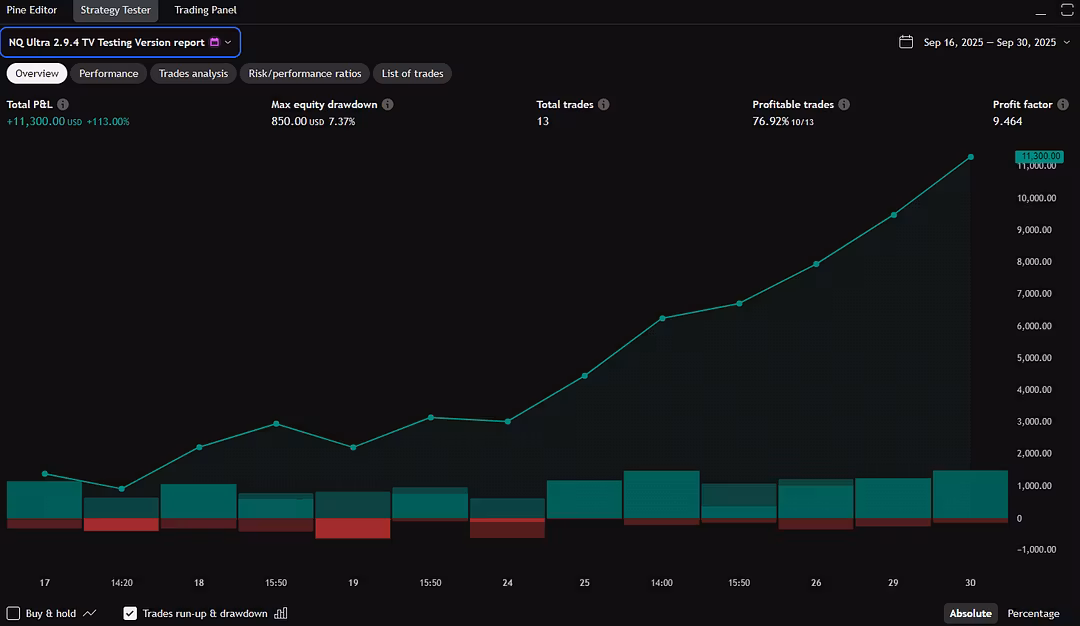Image resolution: width=1080 pixels, height=626 pixels.
Task: Click the Max equity drawdown info icon
Action: [x=387, y=105]
